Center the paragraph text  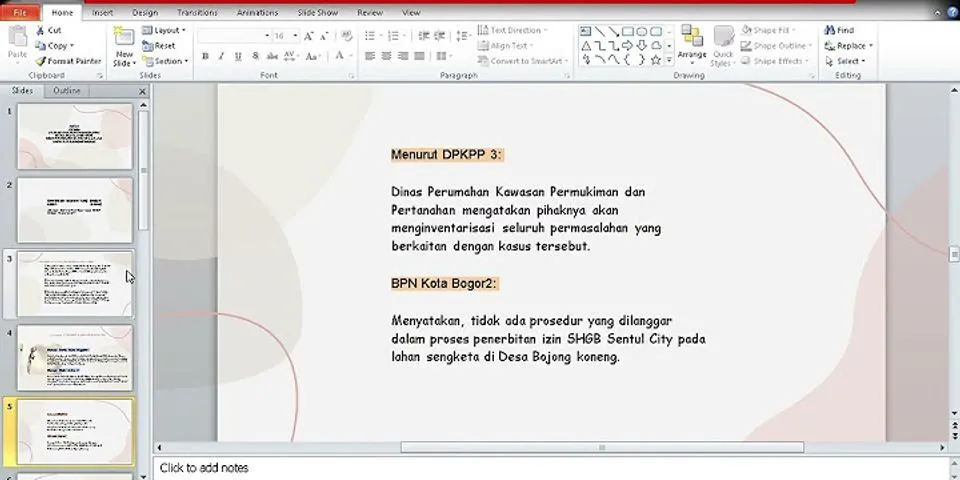[386, 56]
